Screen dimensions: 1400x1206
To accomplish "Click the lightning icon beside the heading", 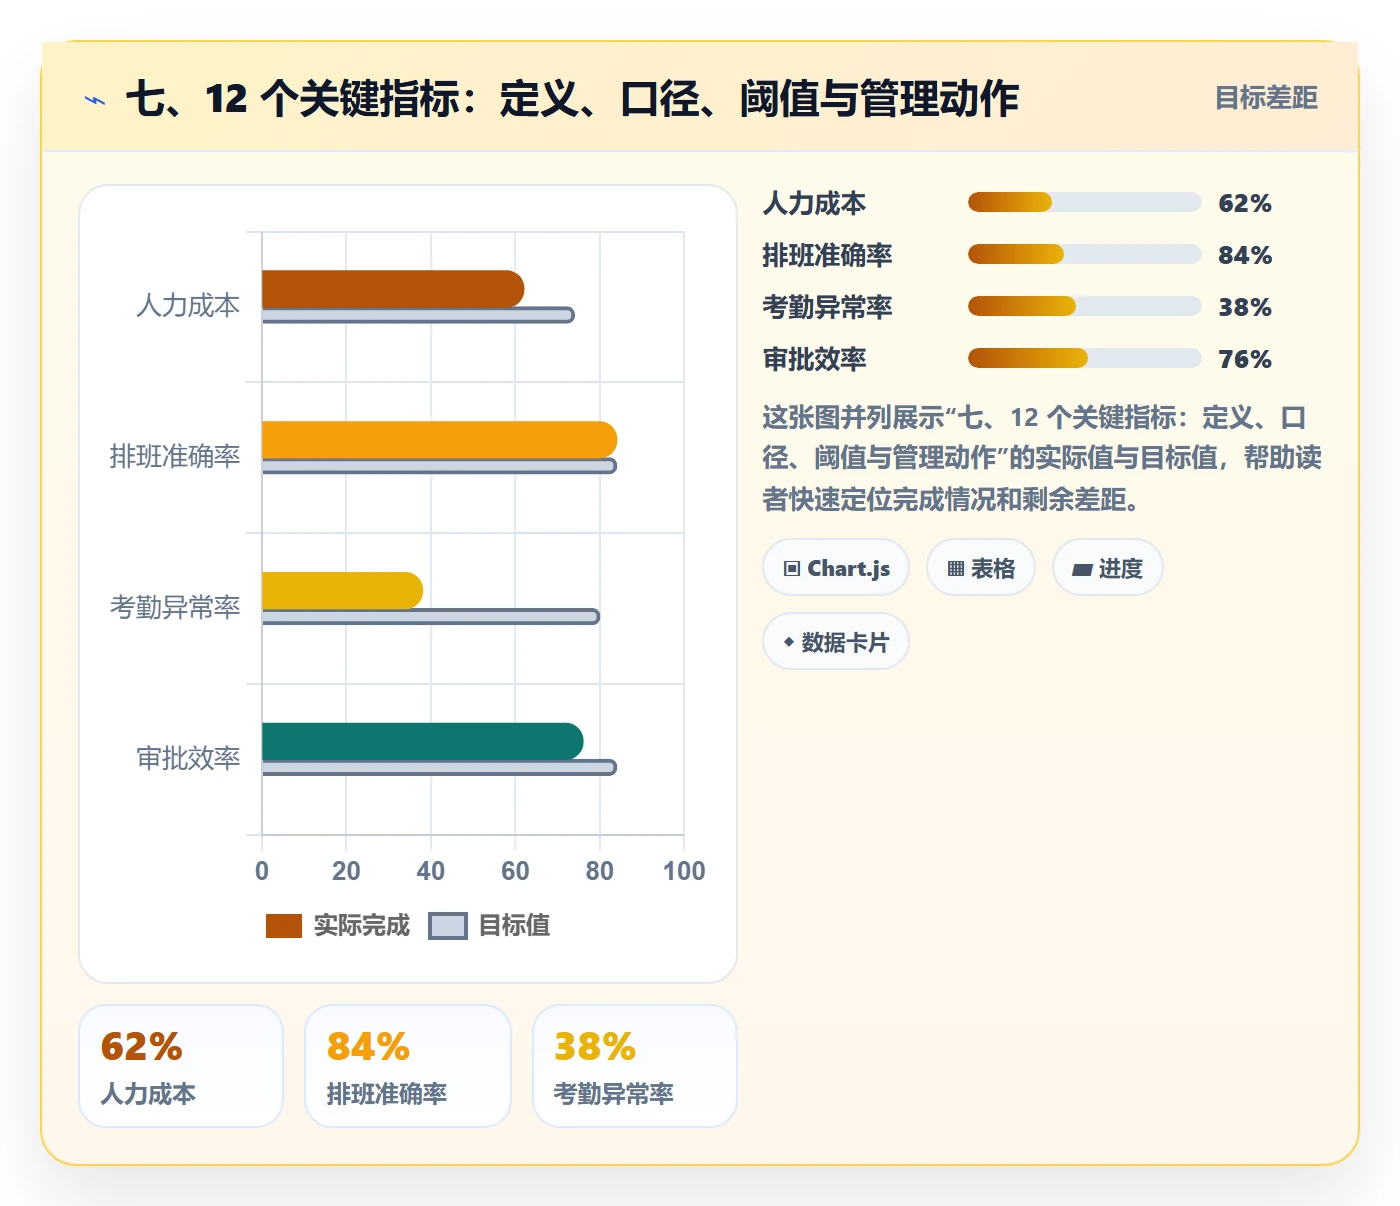I will (95, 100).
